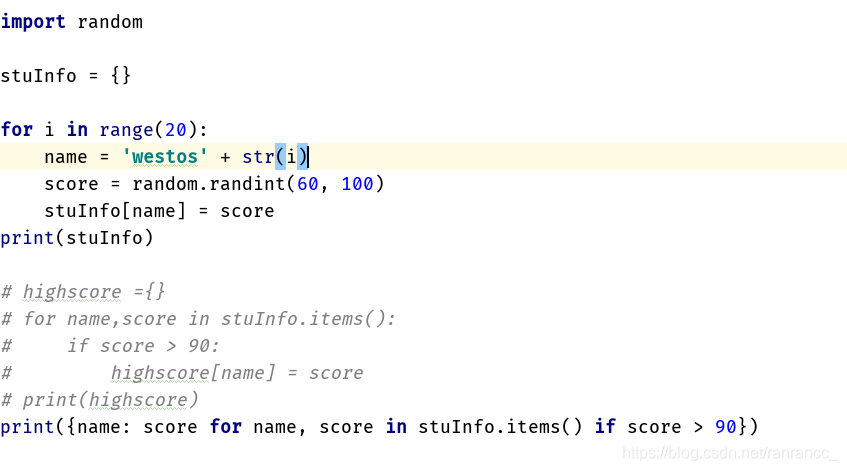Click the comment 'for name,score in stuInfo.items():'

click(x=209, y=319)
